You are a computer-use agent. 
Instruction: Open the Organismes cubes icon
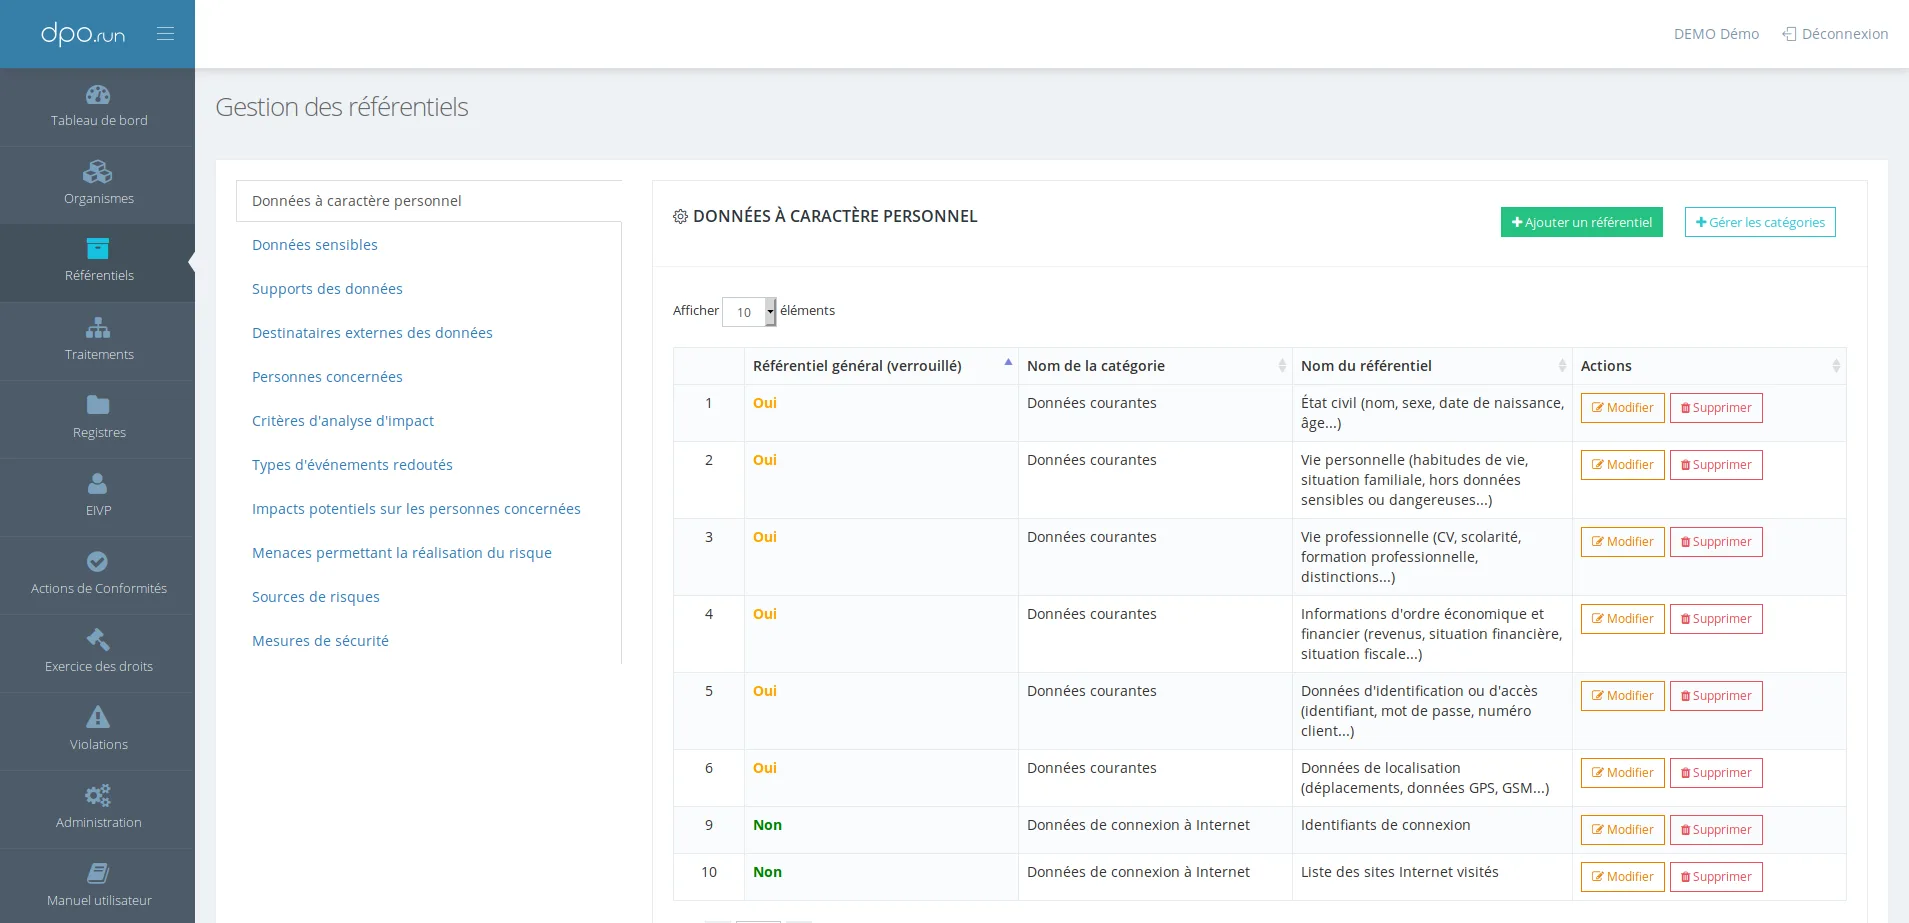[98, 172]
